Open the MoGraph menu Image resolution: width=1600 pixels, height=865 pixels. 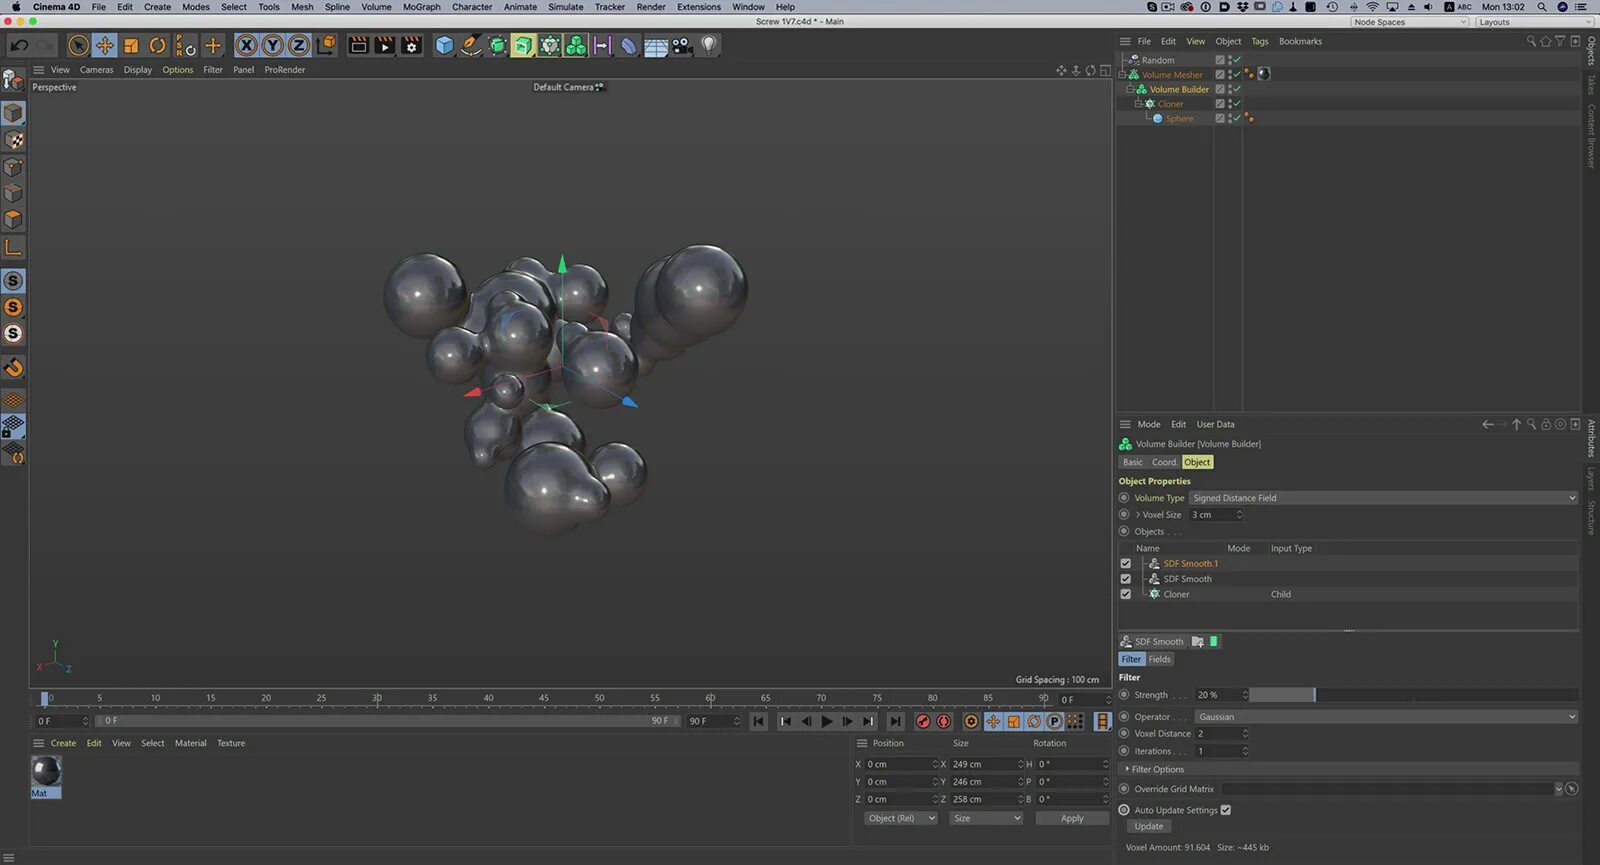421,7
